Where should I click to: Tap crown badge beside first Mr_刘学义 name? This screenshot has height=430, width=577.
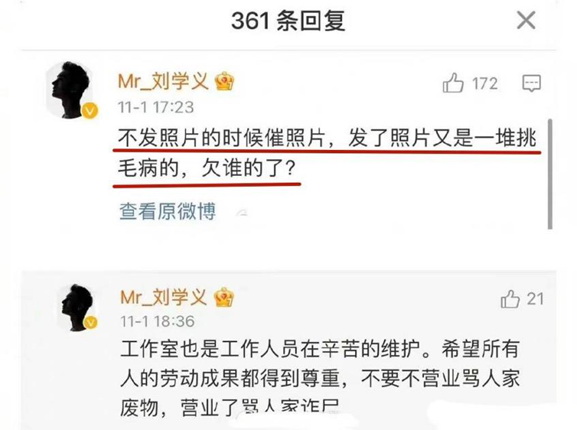point(224,81)
